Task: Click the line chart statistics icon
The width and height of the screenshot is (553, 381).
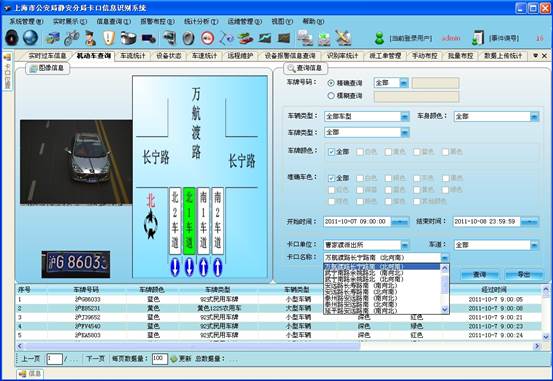Action: click(265, 38)
